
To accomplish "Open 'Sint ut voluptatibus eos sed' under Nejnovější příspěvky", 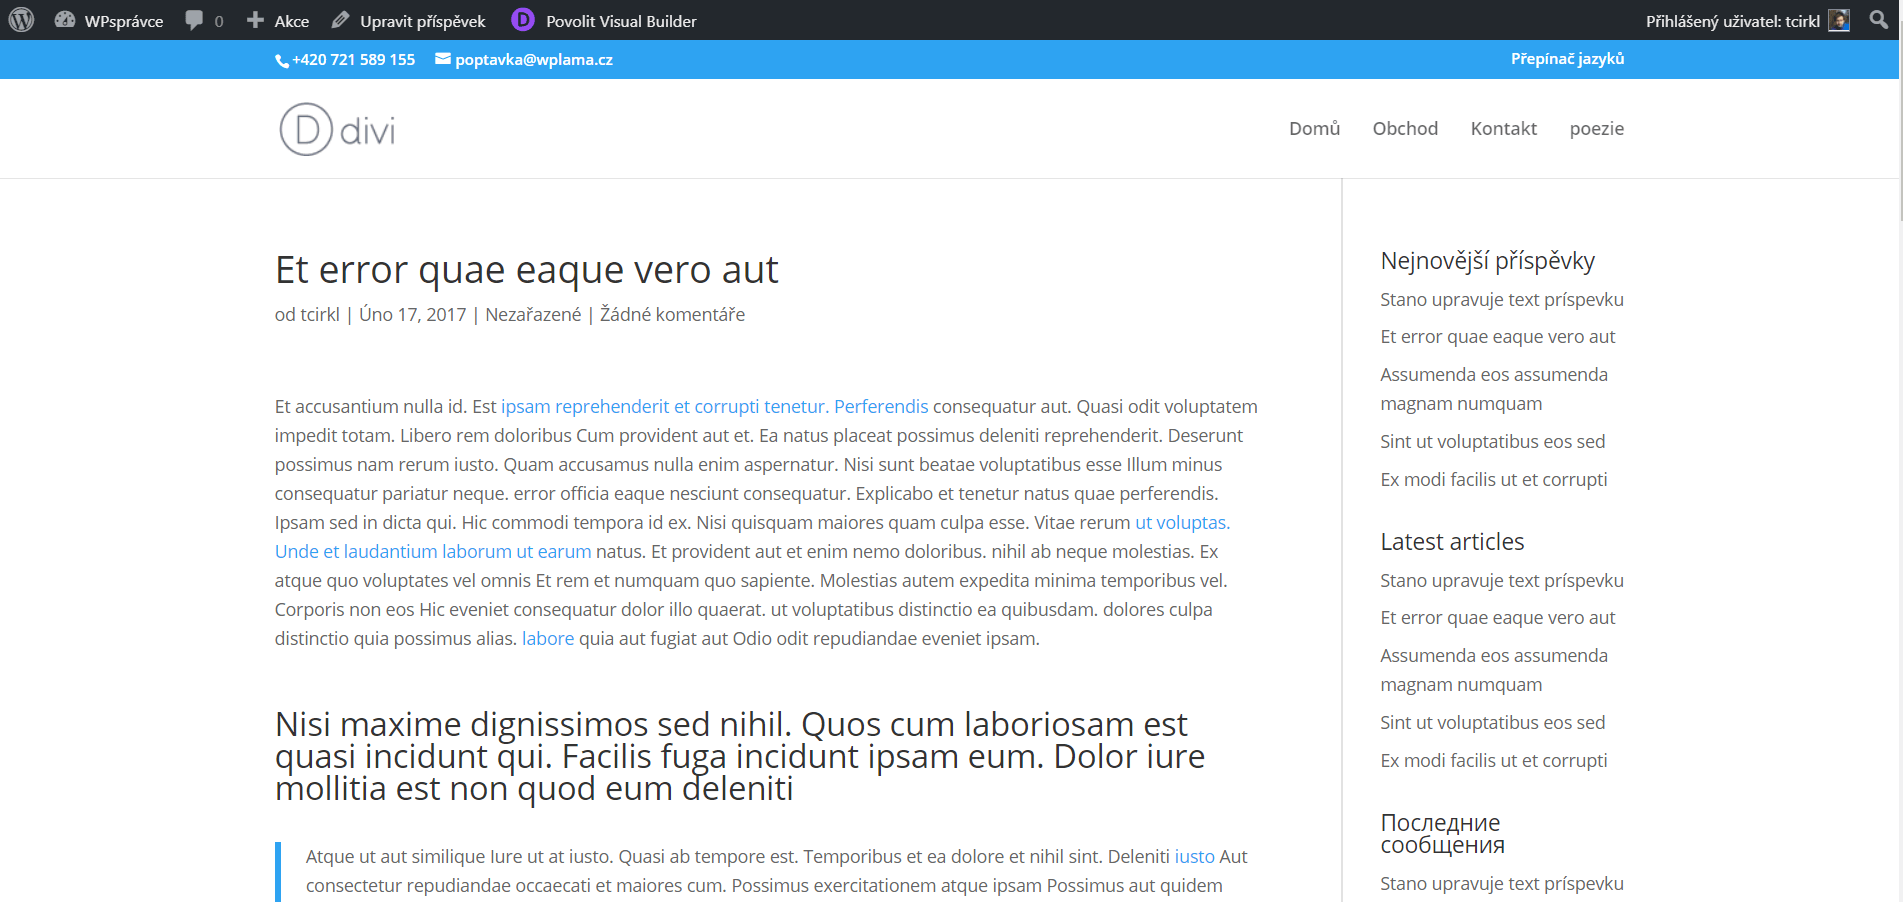I will (1492, 441).
